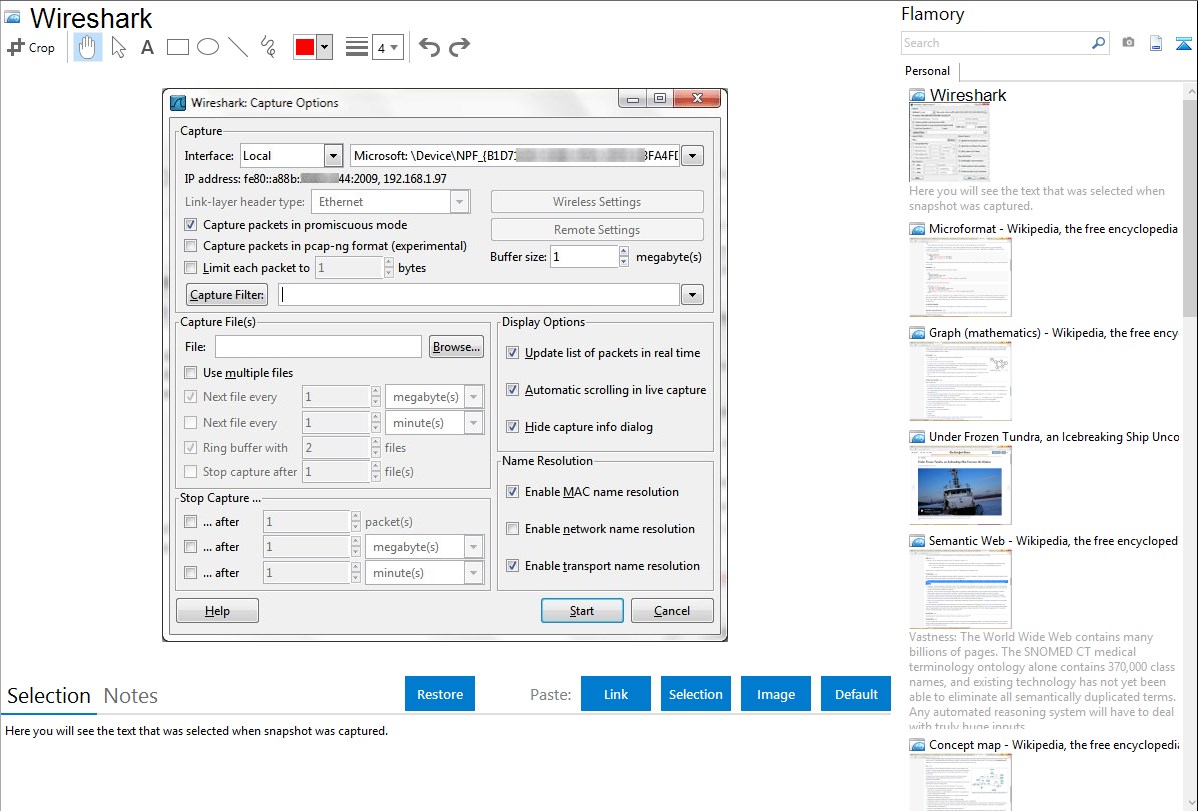Open the line thickness dropdown

[387, 47]
